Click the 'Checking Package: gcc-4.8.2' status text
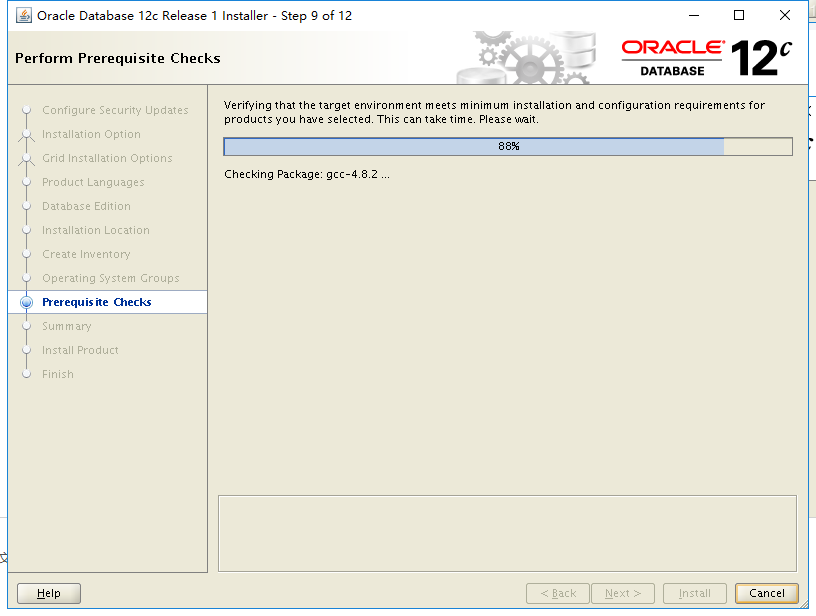 coord(307,174)
